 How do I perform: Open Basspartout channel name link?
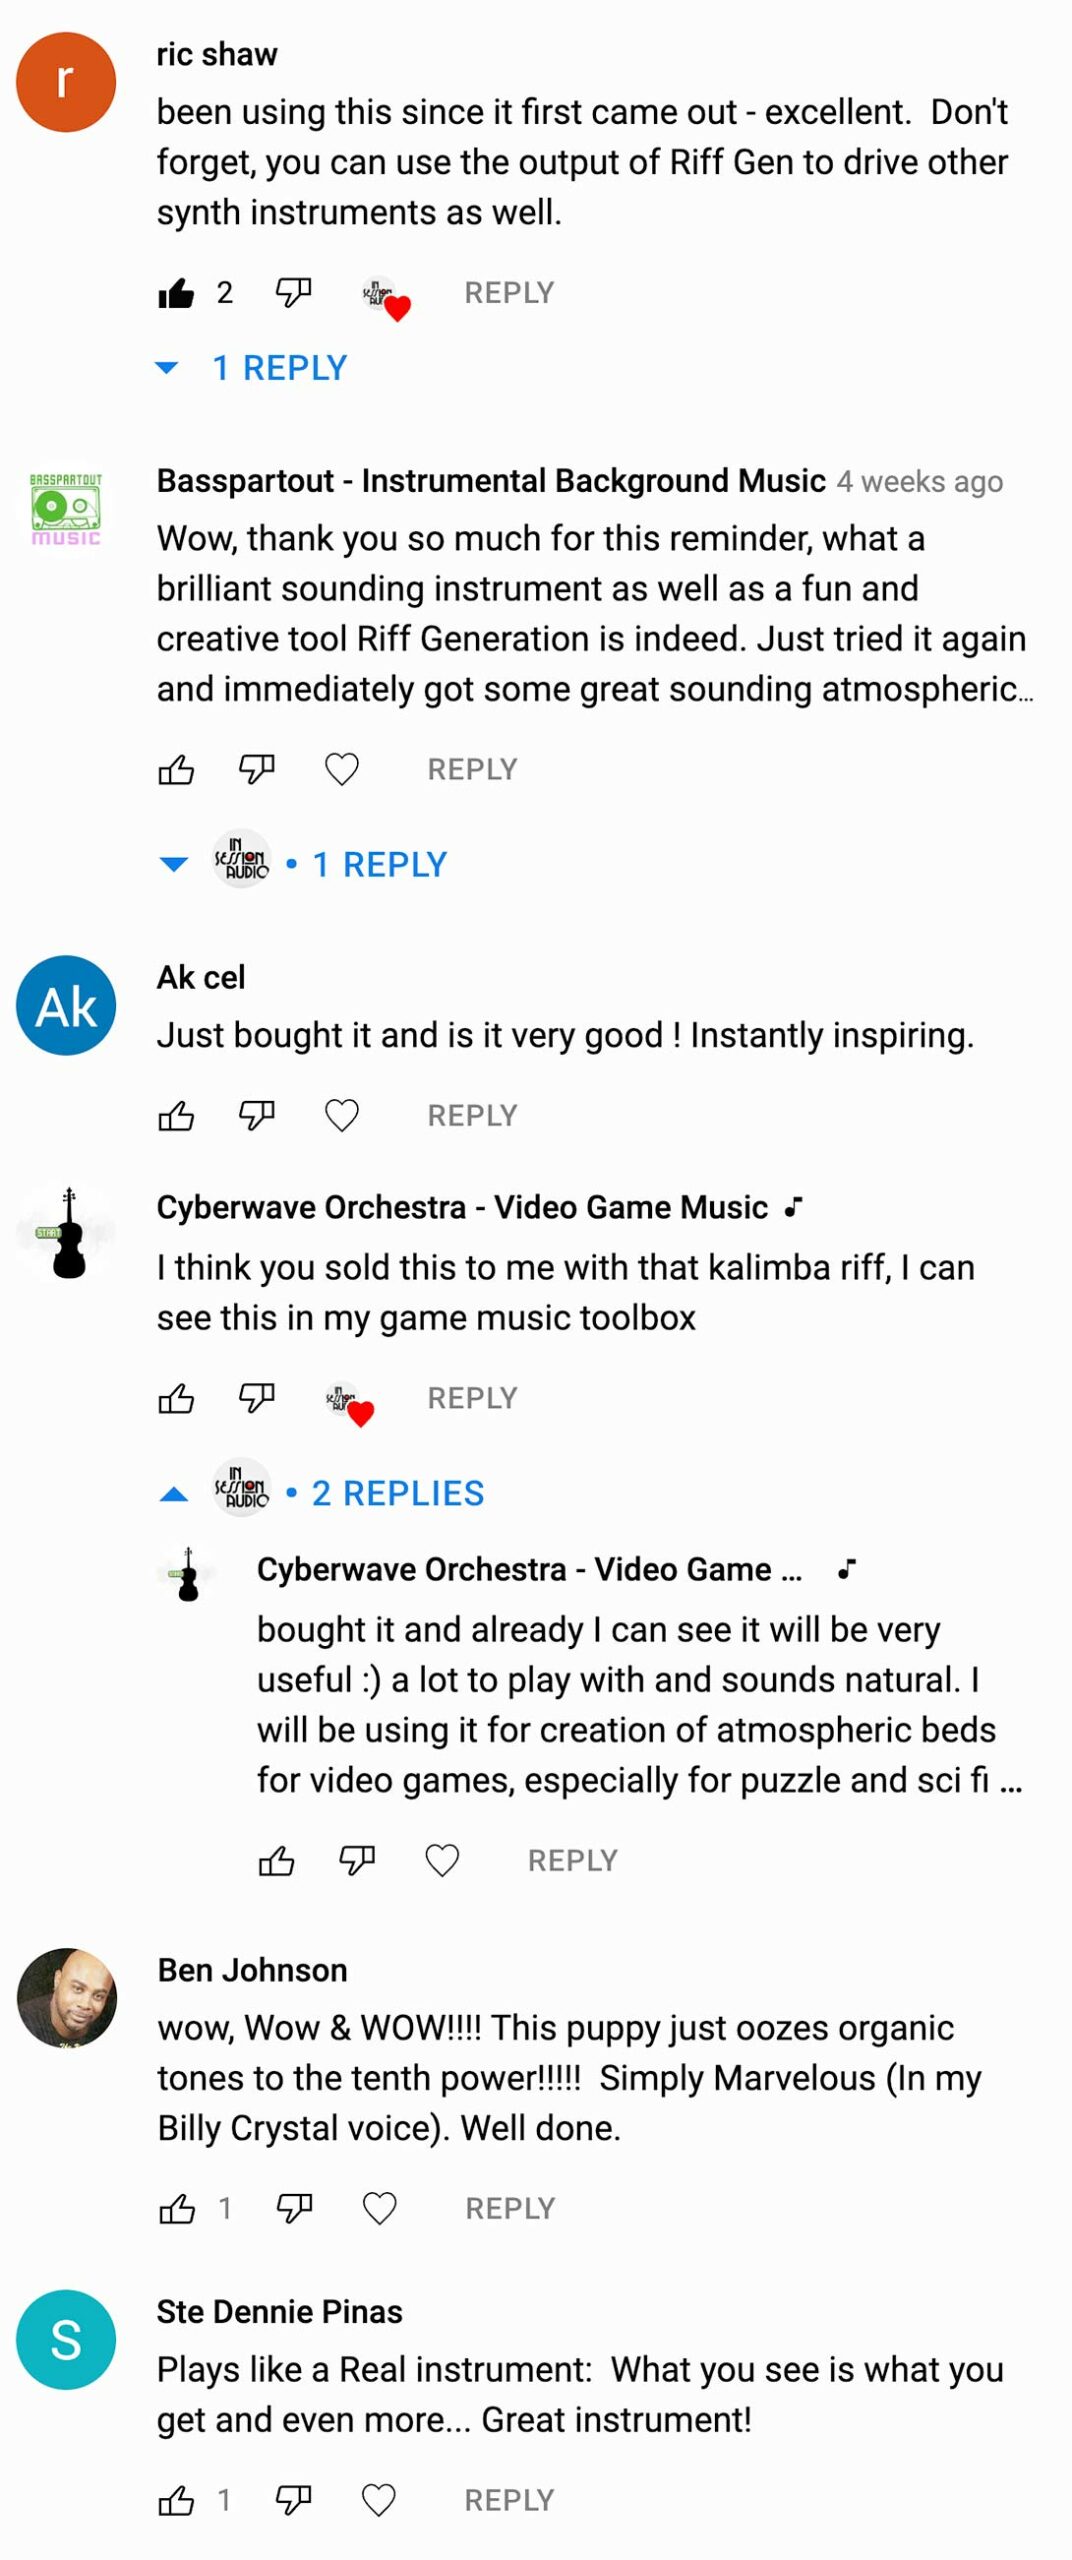[x=491, y=481]
